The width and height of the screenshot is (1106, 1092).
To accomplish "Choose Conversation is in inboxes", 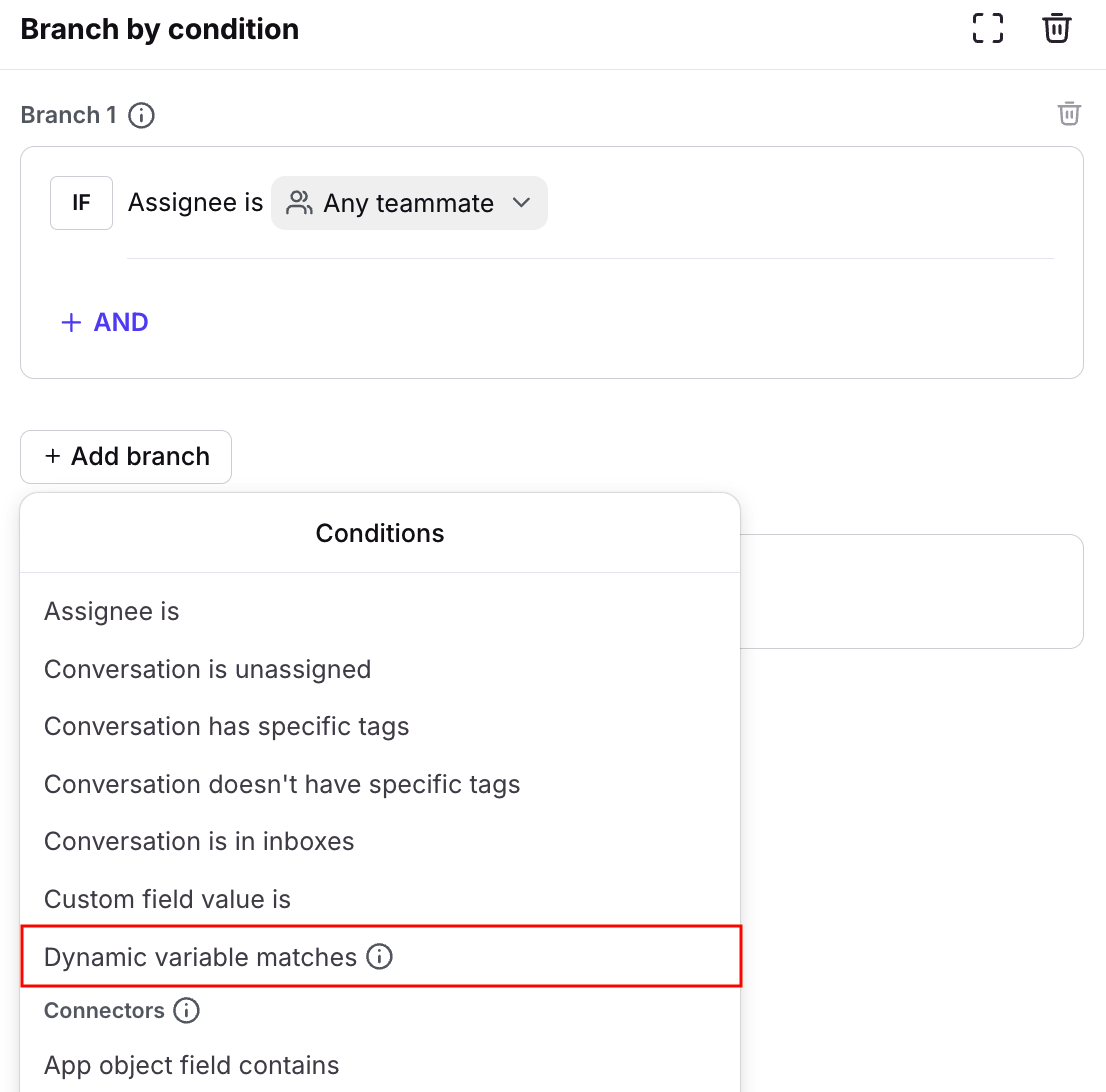I will (x=199, y=841).
